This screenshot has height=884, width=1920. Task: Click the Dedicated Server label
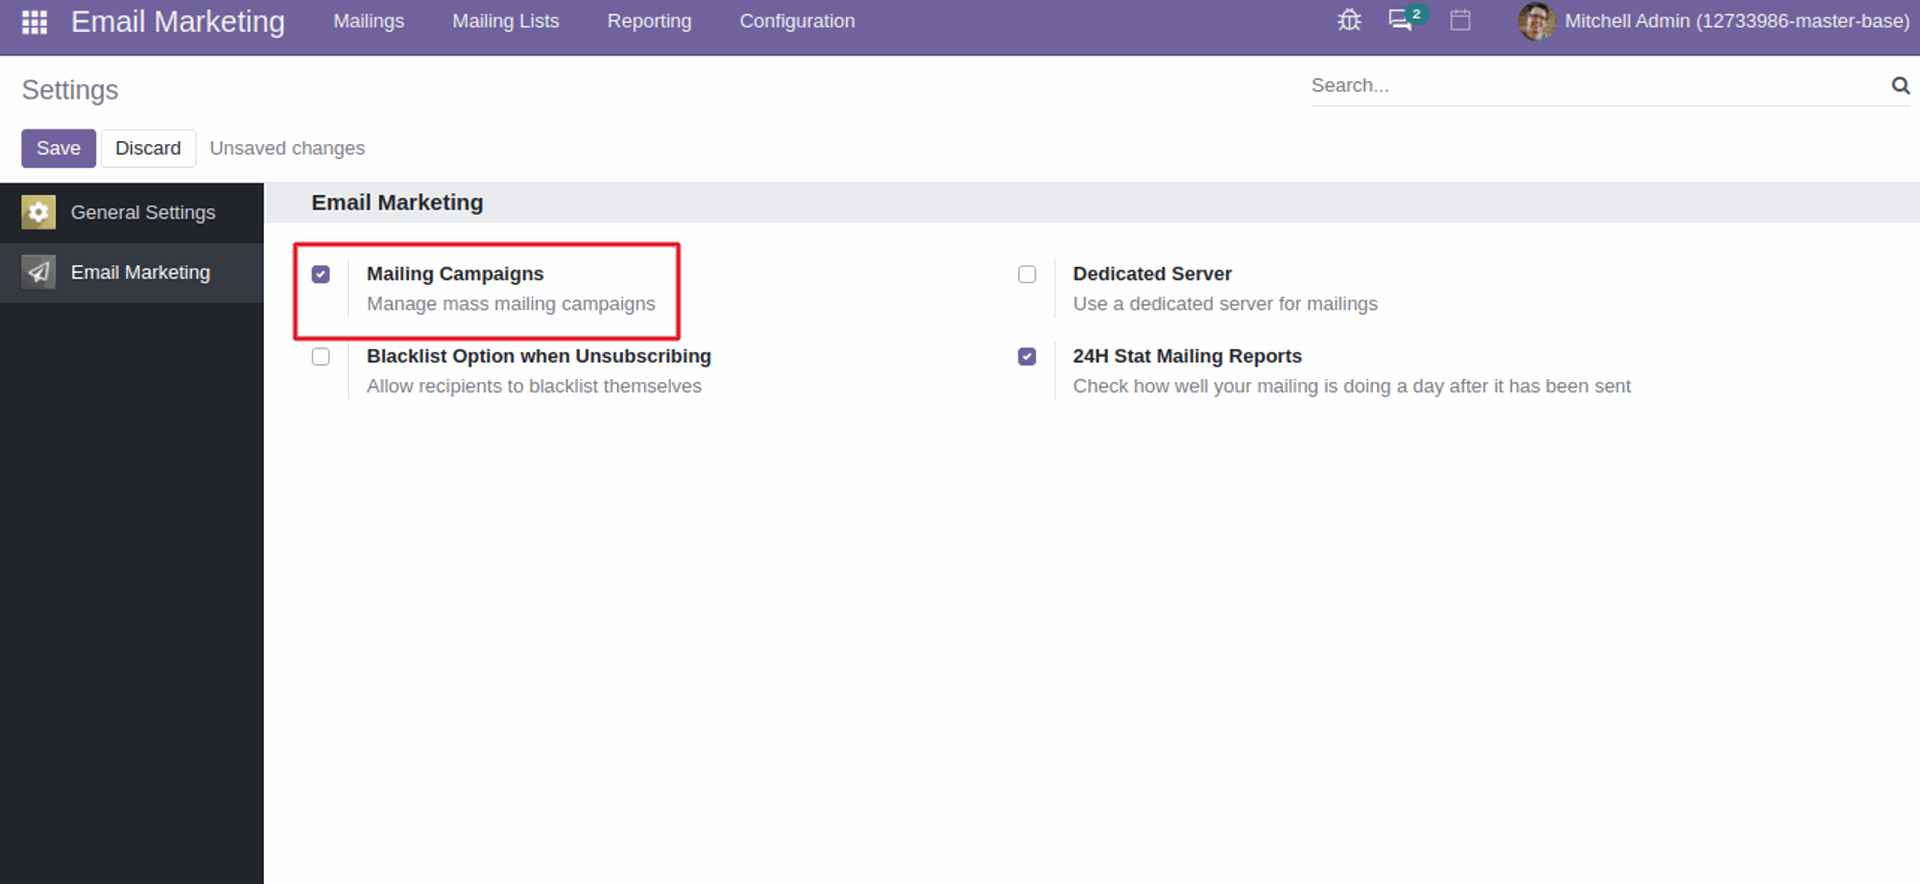click(x=1152, y=274)
